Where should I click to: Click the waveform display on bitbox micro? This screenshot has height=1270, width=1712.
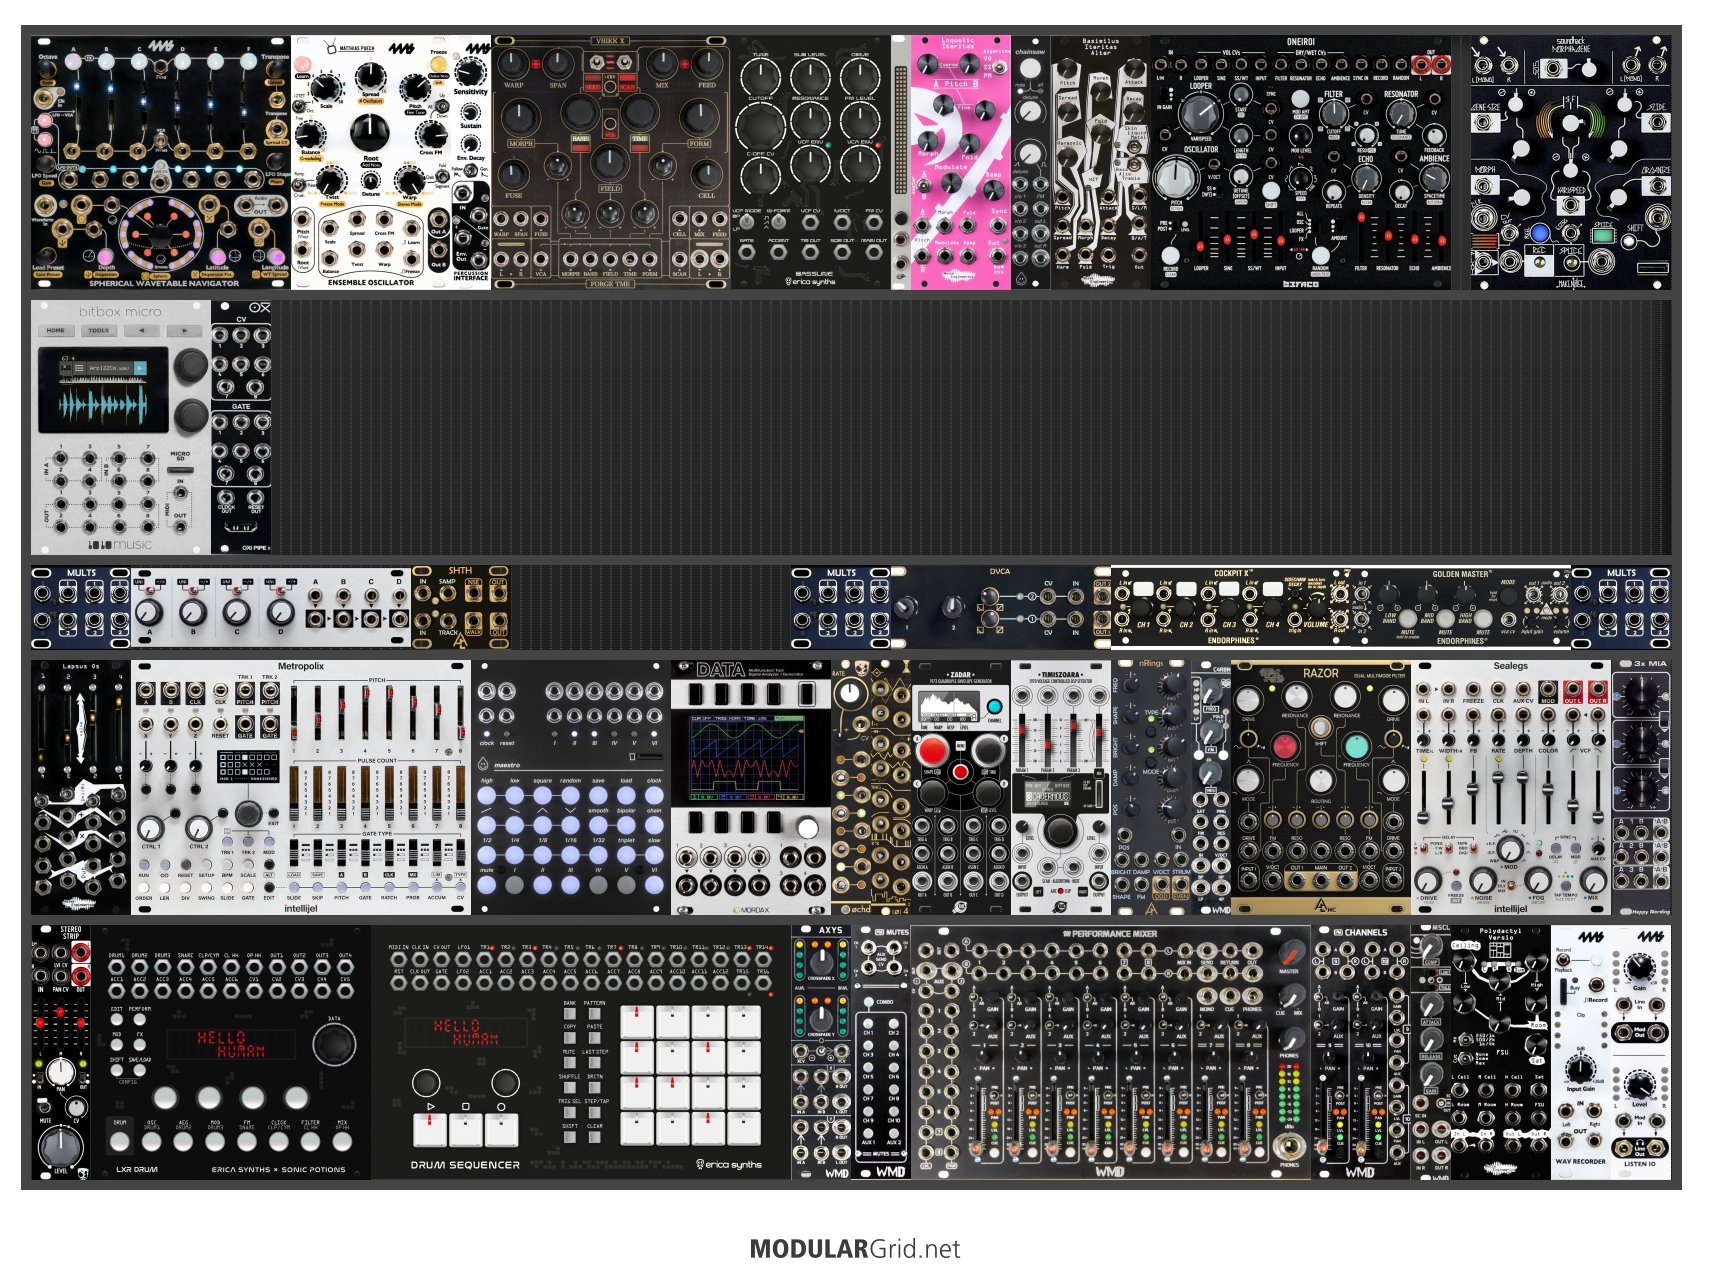coord(102,404)
